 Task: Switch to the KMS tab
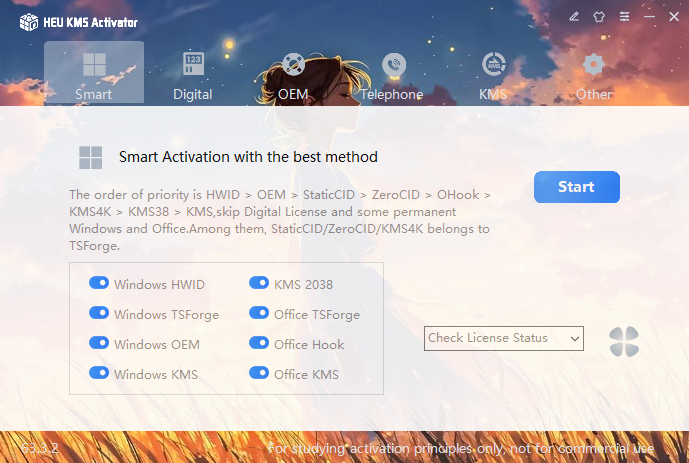point(493,76)
